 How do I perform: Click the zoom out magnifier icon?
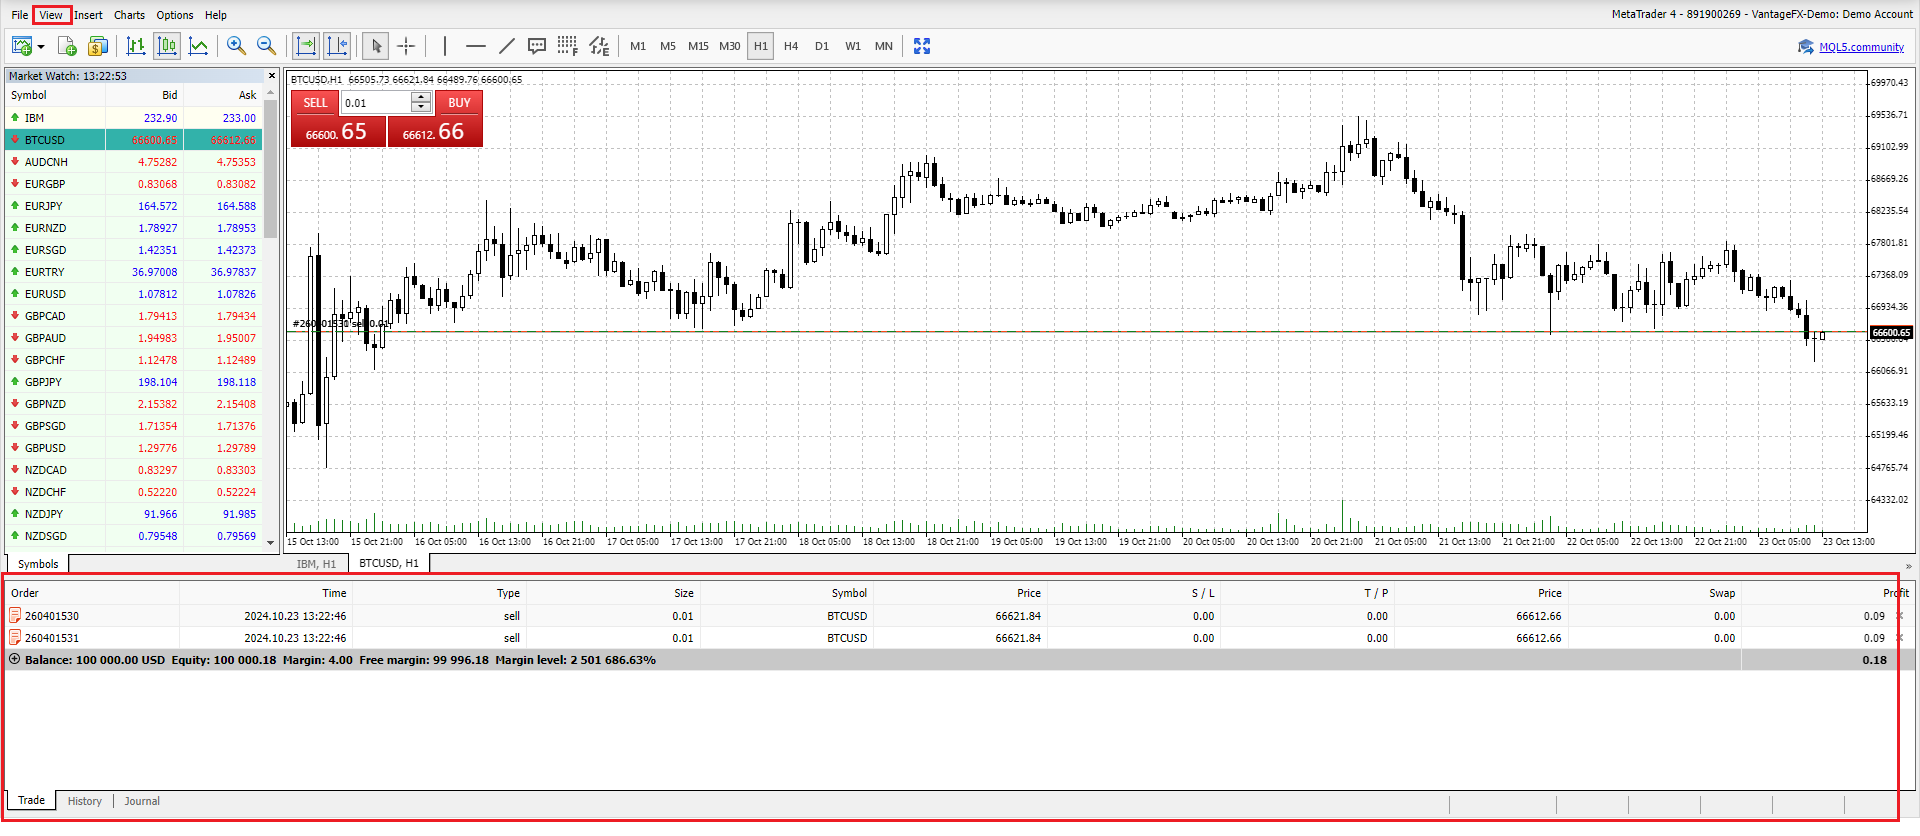pyautogui.click(x=266, y=46)
